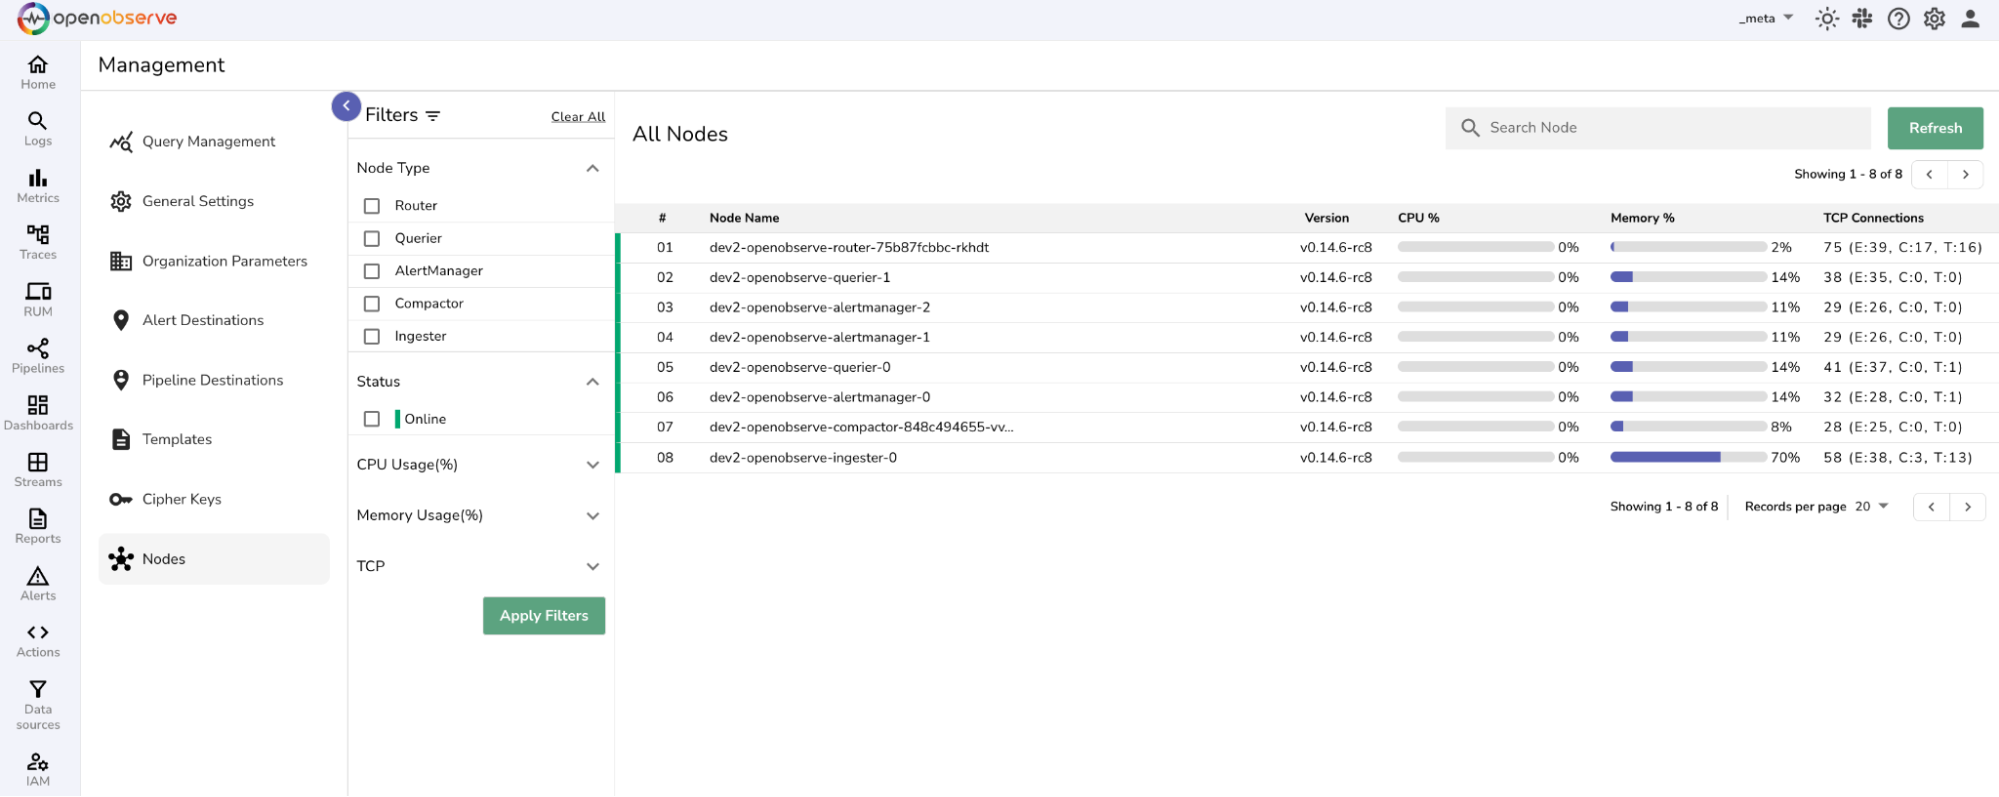Tick the Online status checkbox

pos(372,419)
